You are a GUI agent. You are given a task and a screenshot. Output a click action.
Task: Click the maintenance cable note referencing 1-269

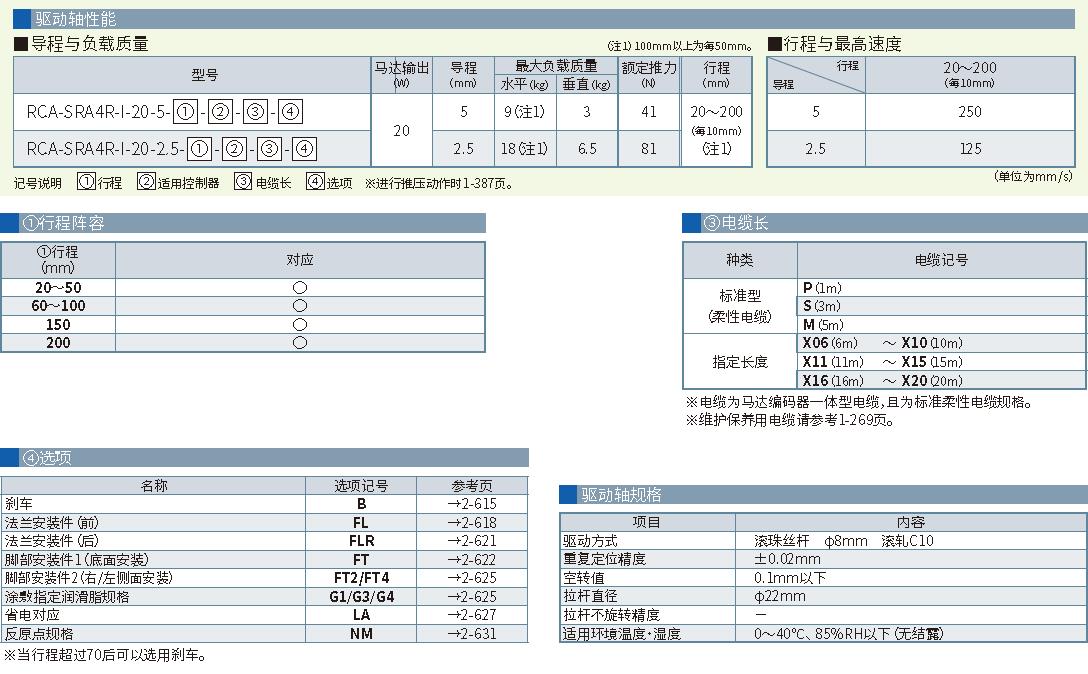(790, 420)
